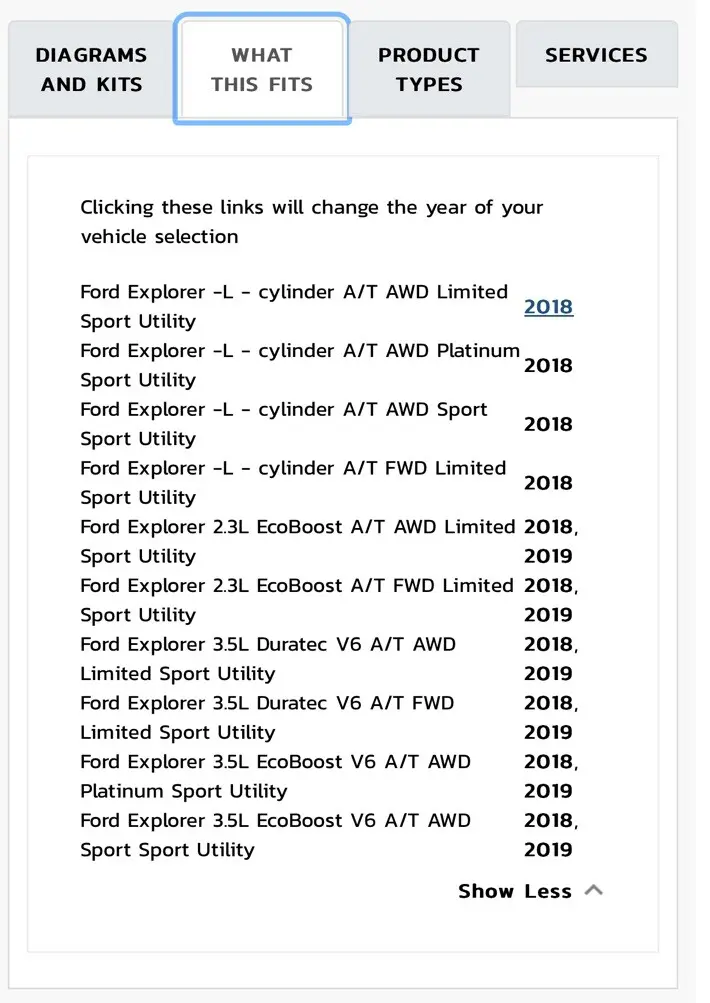Viewport: 710px width, 1003px height.
Task: Select the What This Fits tab
Action: pyautogui.click(x=262, y=69)
